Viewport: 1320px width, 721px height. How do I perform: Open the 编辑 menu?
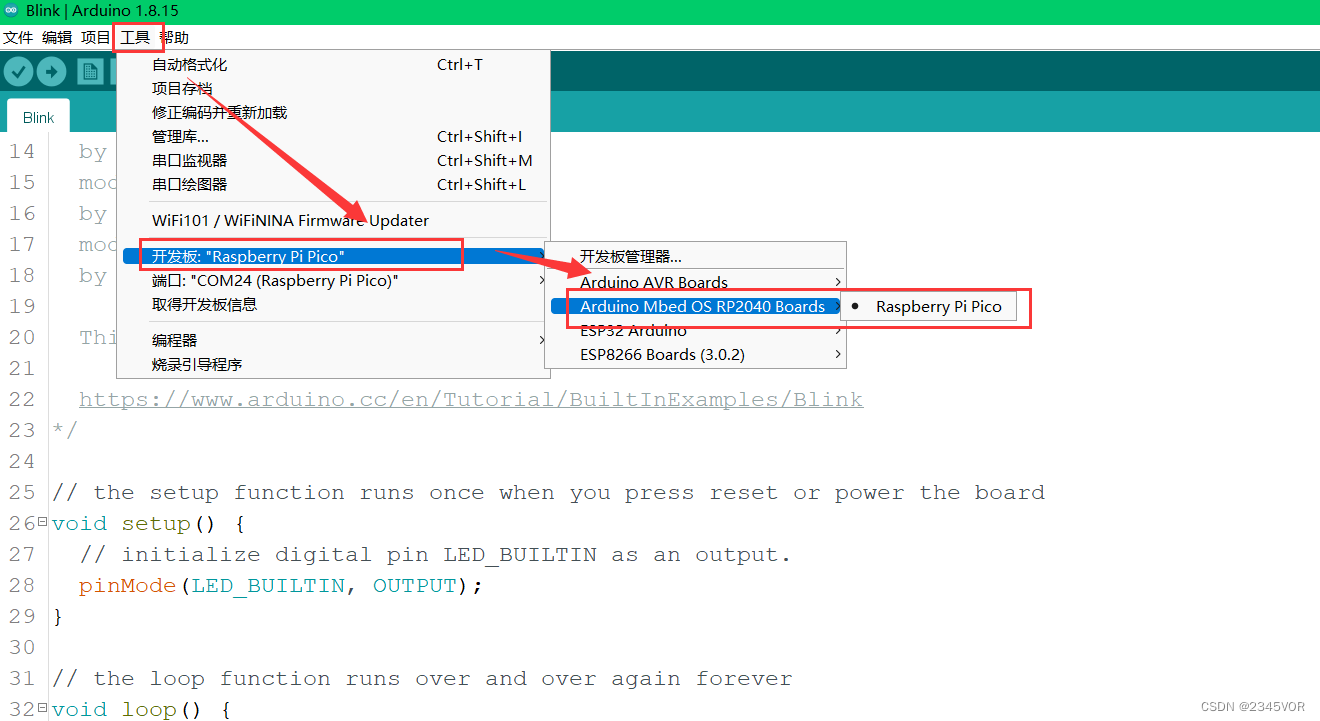[x=57, y=37]
